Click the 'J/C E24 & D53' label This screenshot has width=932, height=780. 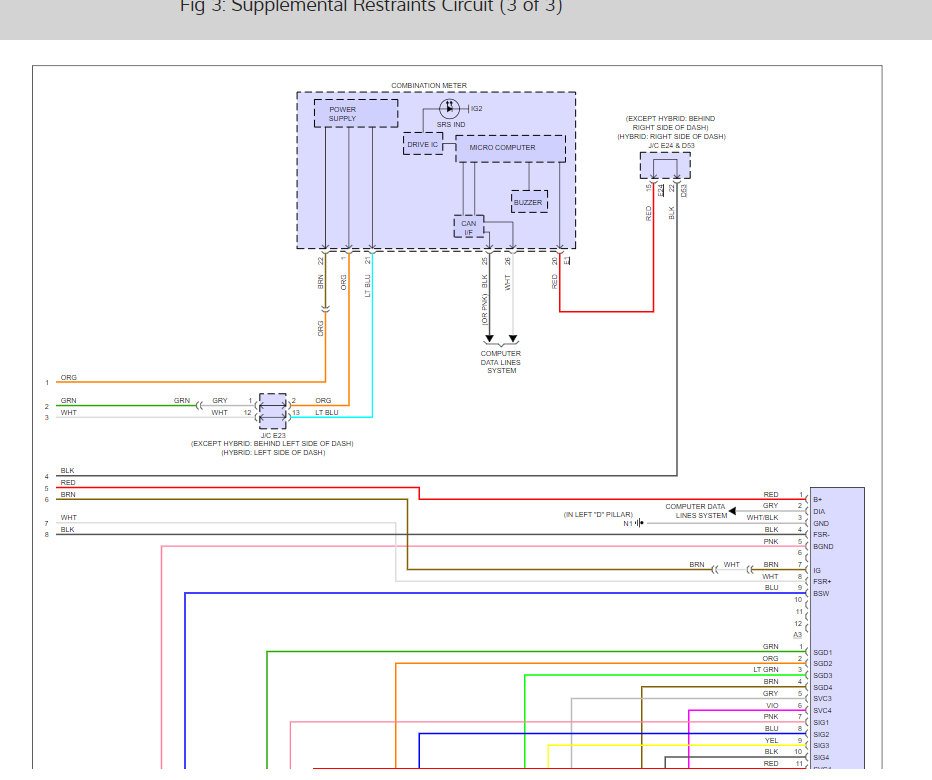click(671, 146)
